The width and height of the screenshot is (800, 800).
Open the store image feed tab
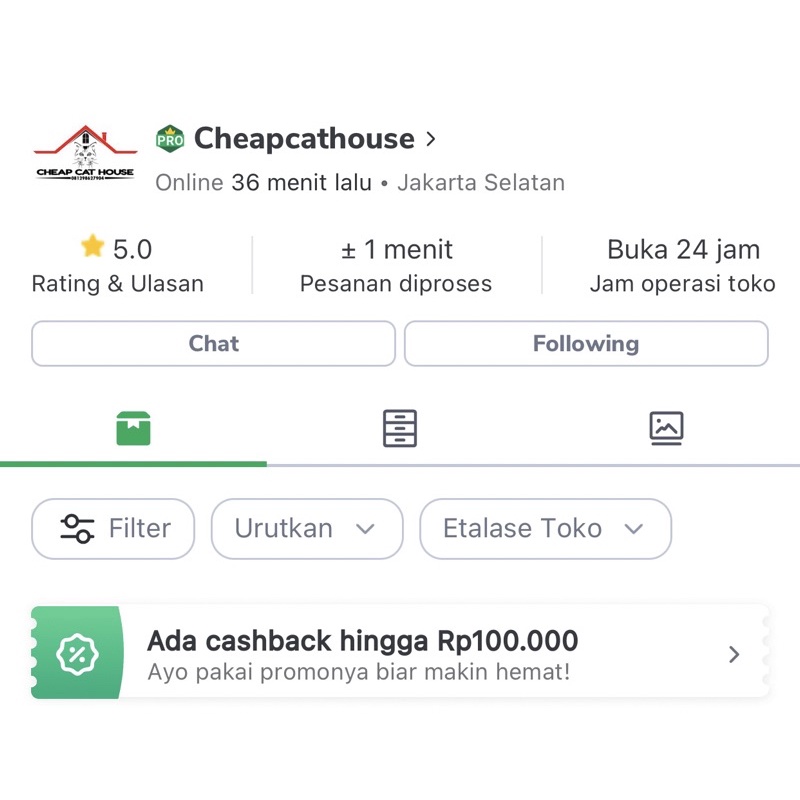(x=666, y=428)
